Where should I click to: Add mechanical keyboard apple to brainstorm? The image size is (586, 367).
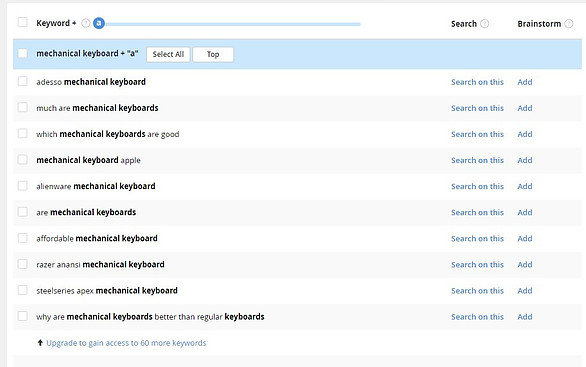pyautogui.click(x=525, y=160)
